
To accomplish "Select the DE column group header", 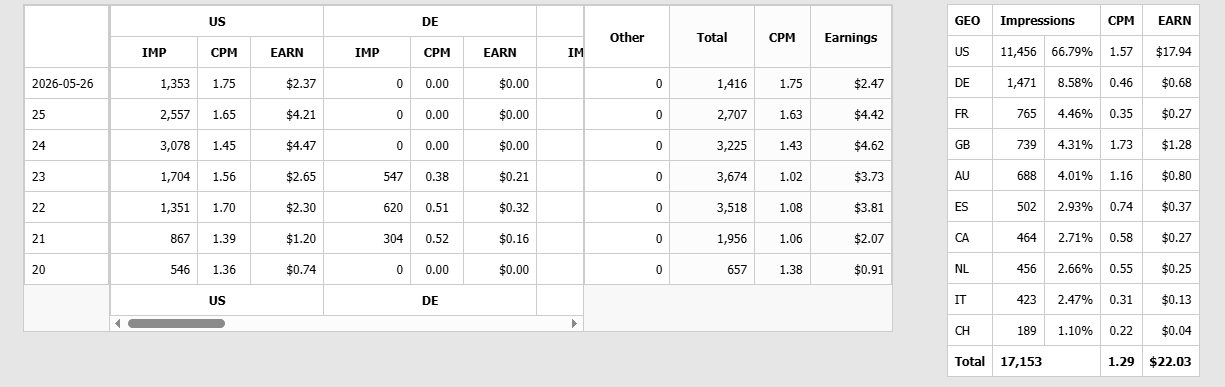I will (x=430, y=21).
